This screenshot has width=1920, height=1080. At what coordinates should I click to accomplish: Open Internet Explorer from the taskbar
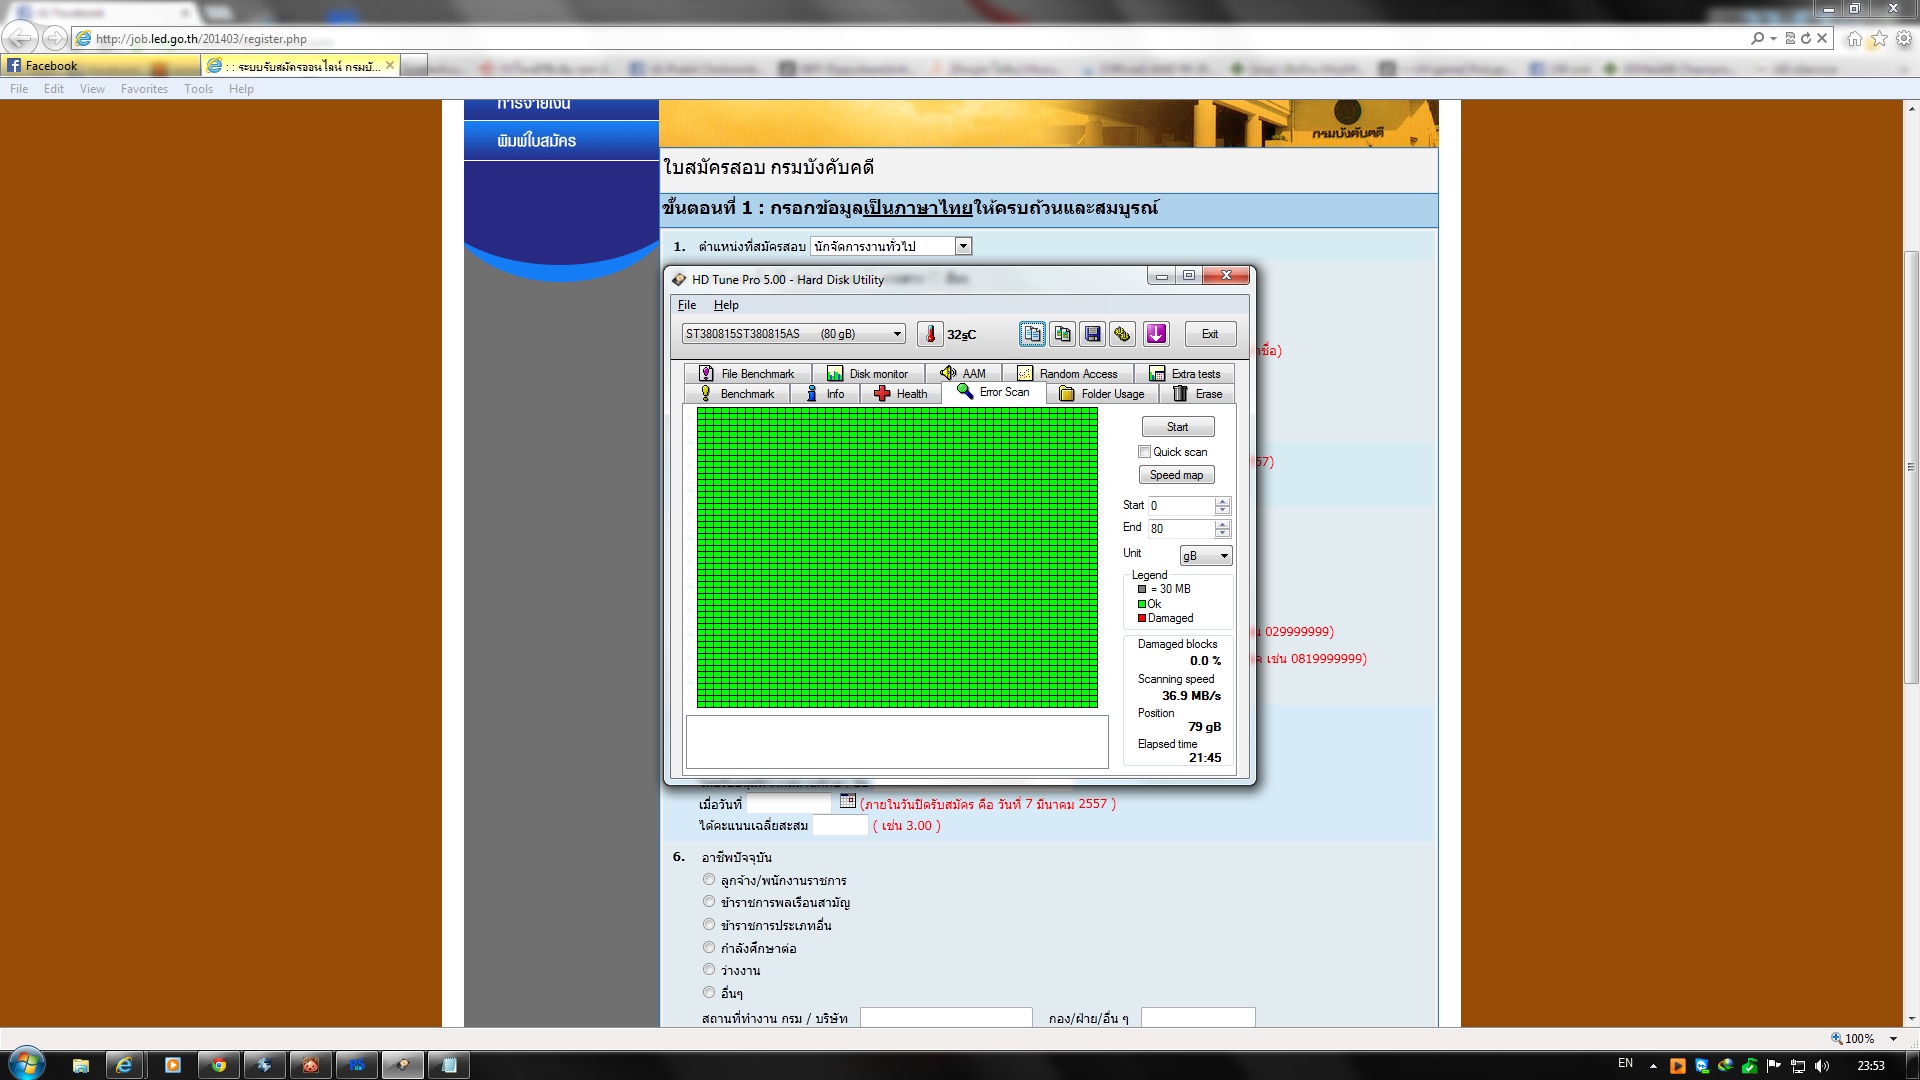click(x=124, y=1065)
